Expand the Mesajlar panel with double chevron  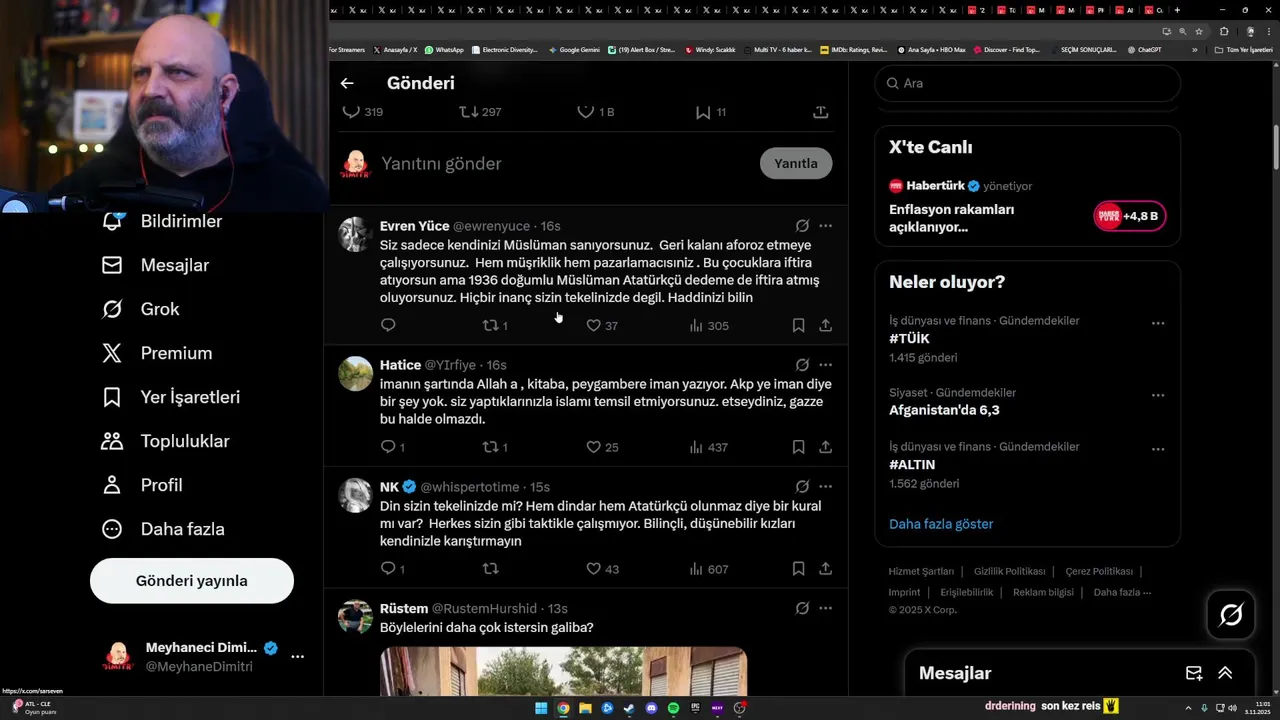(x=1225, y=673)
